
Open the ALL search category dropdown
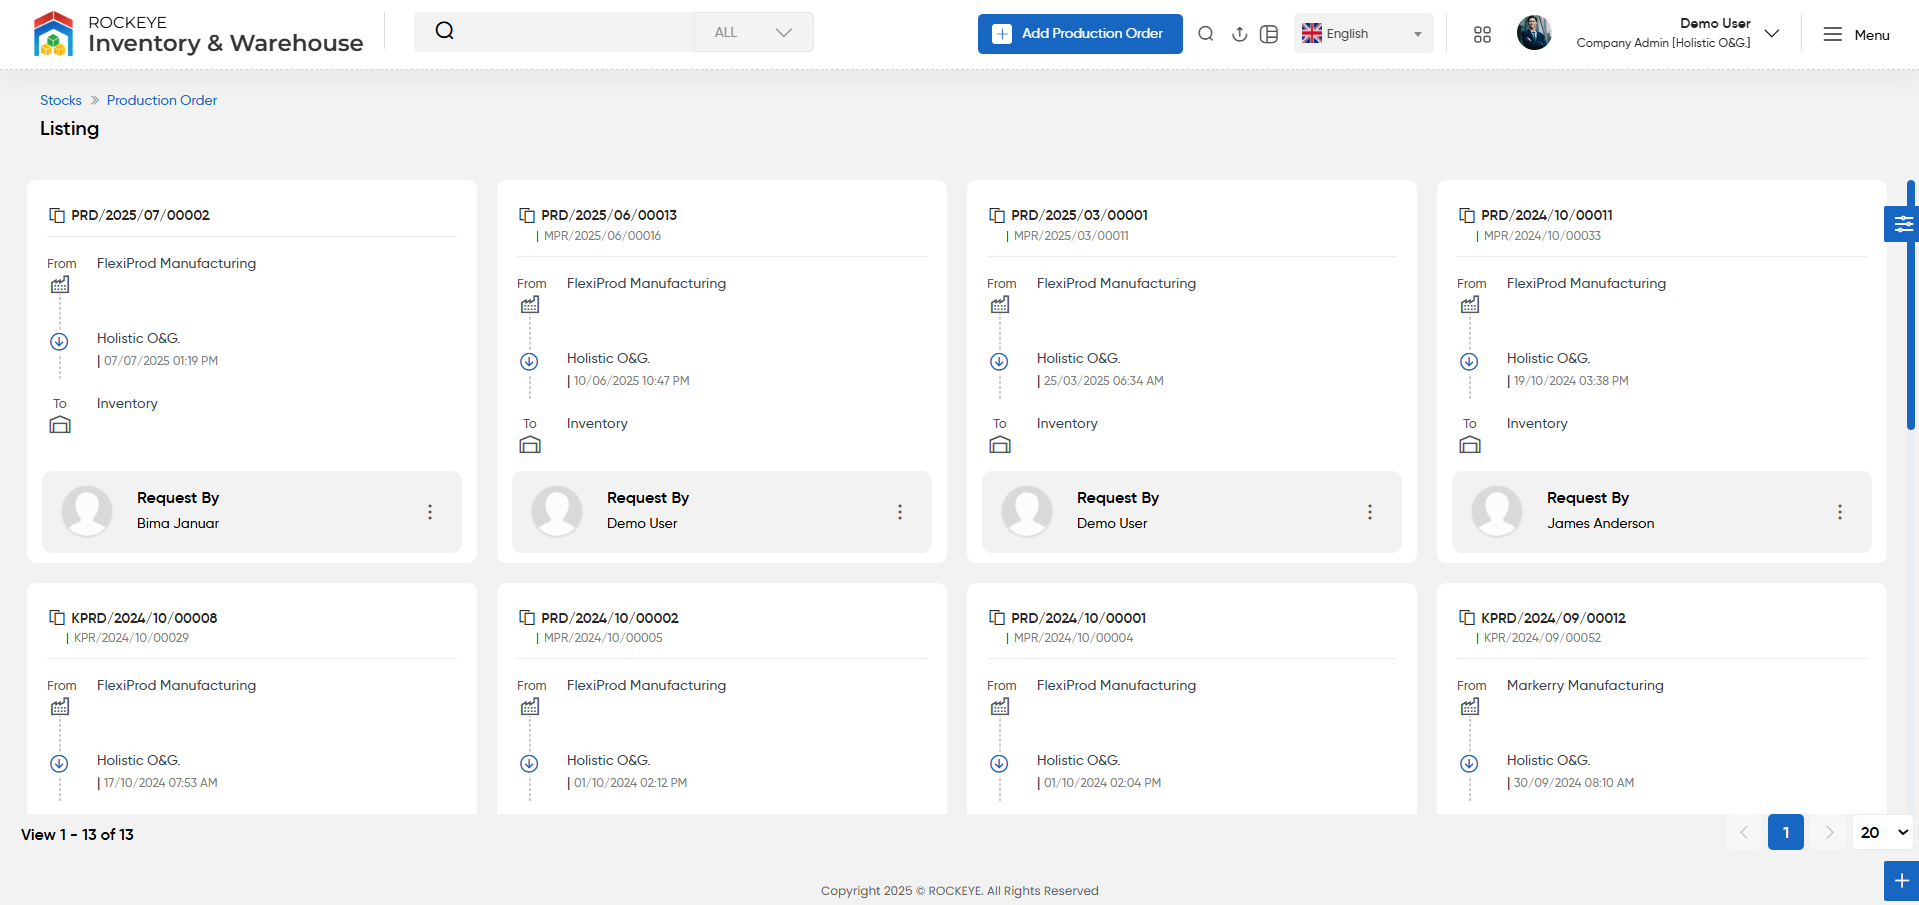point(754,32)
